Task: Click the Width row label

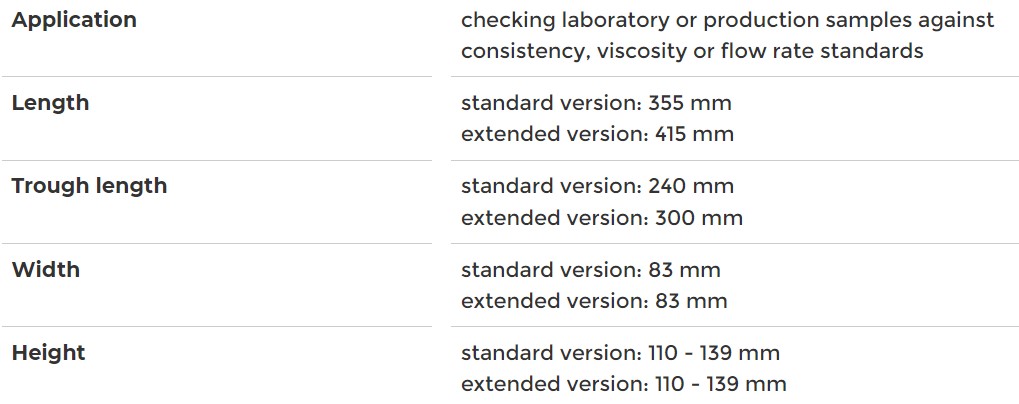Action: pyautogui.click(x=45, y=270)
